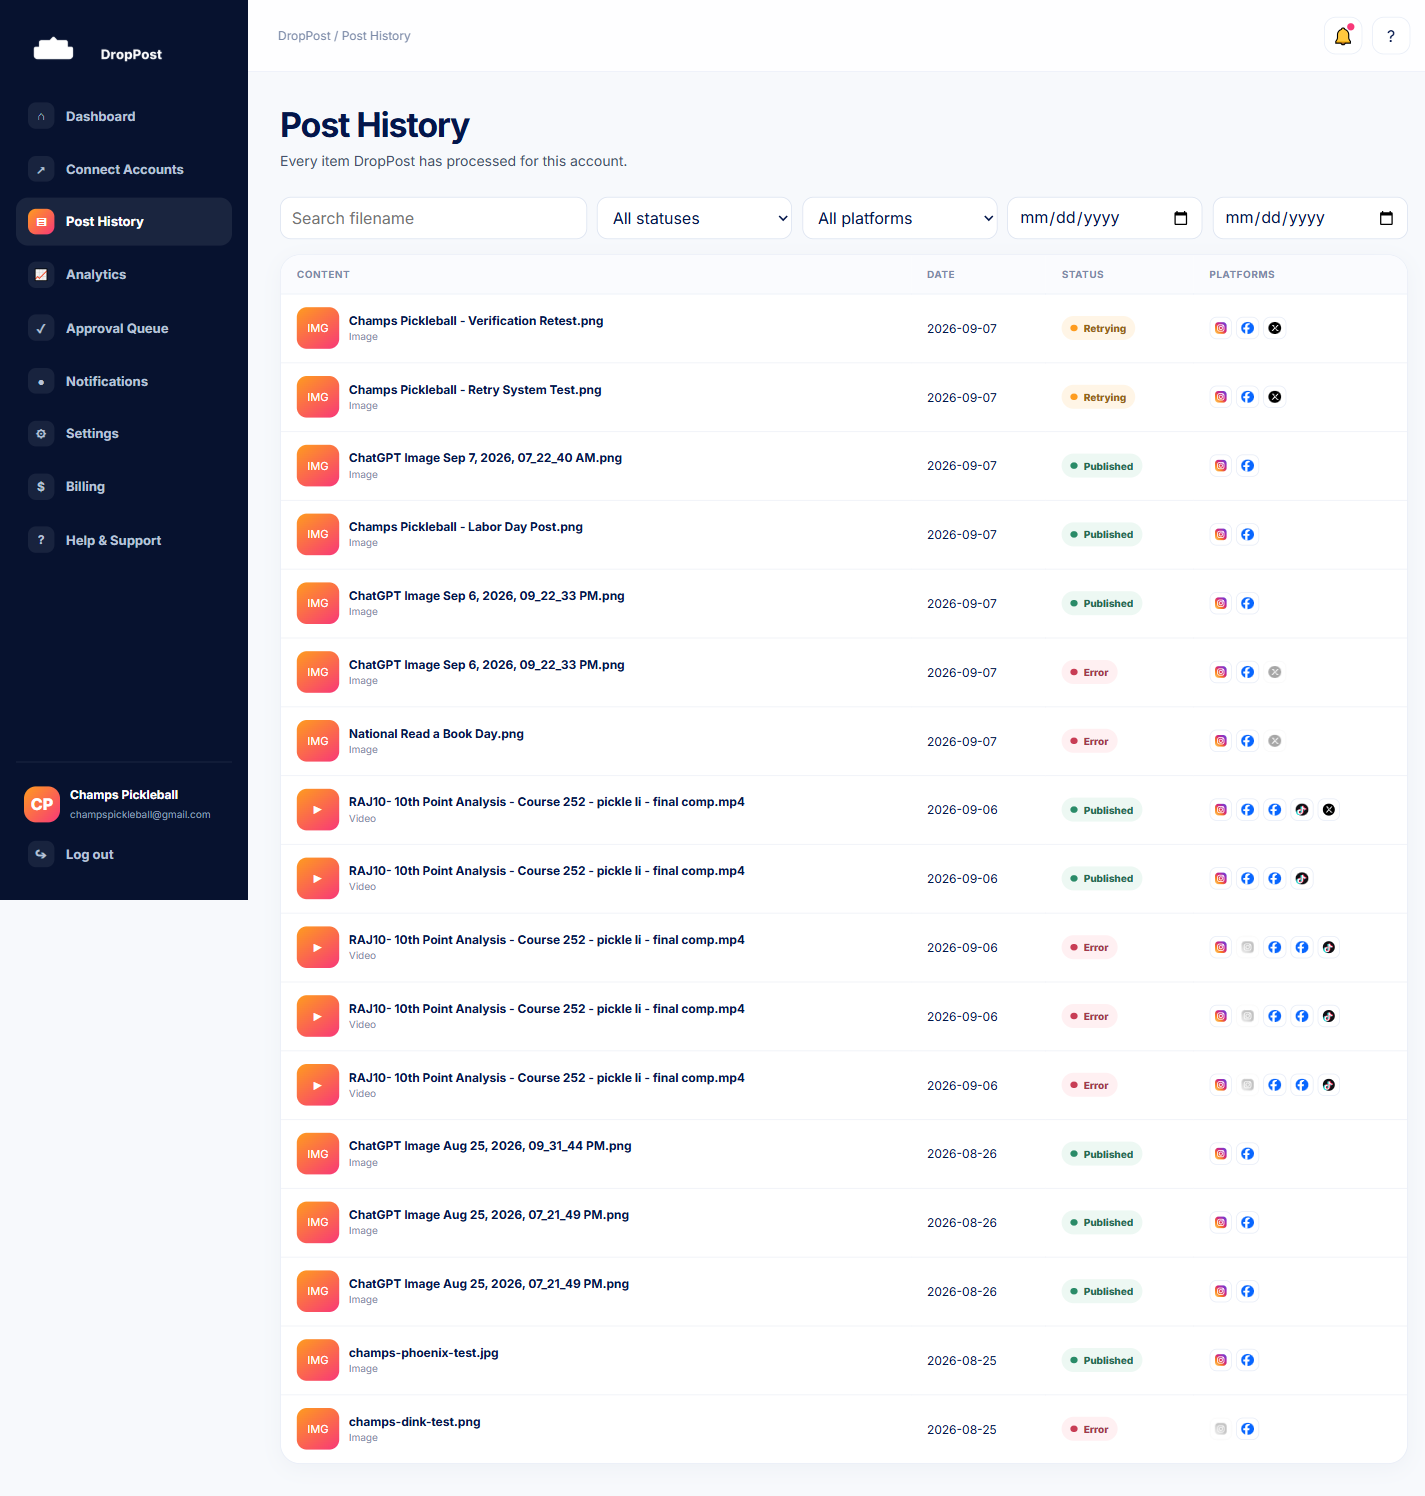This screenshot has width=1425, height=1496.
Task: Expand the All platforms filter dropdown
Action: point(900,218)
